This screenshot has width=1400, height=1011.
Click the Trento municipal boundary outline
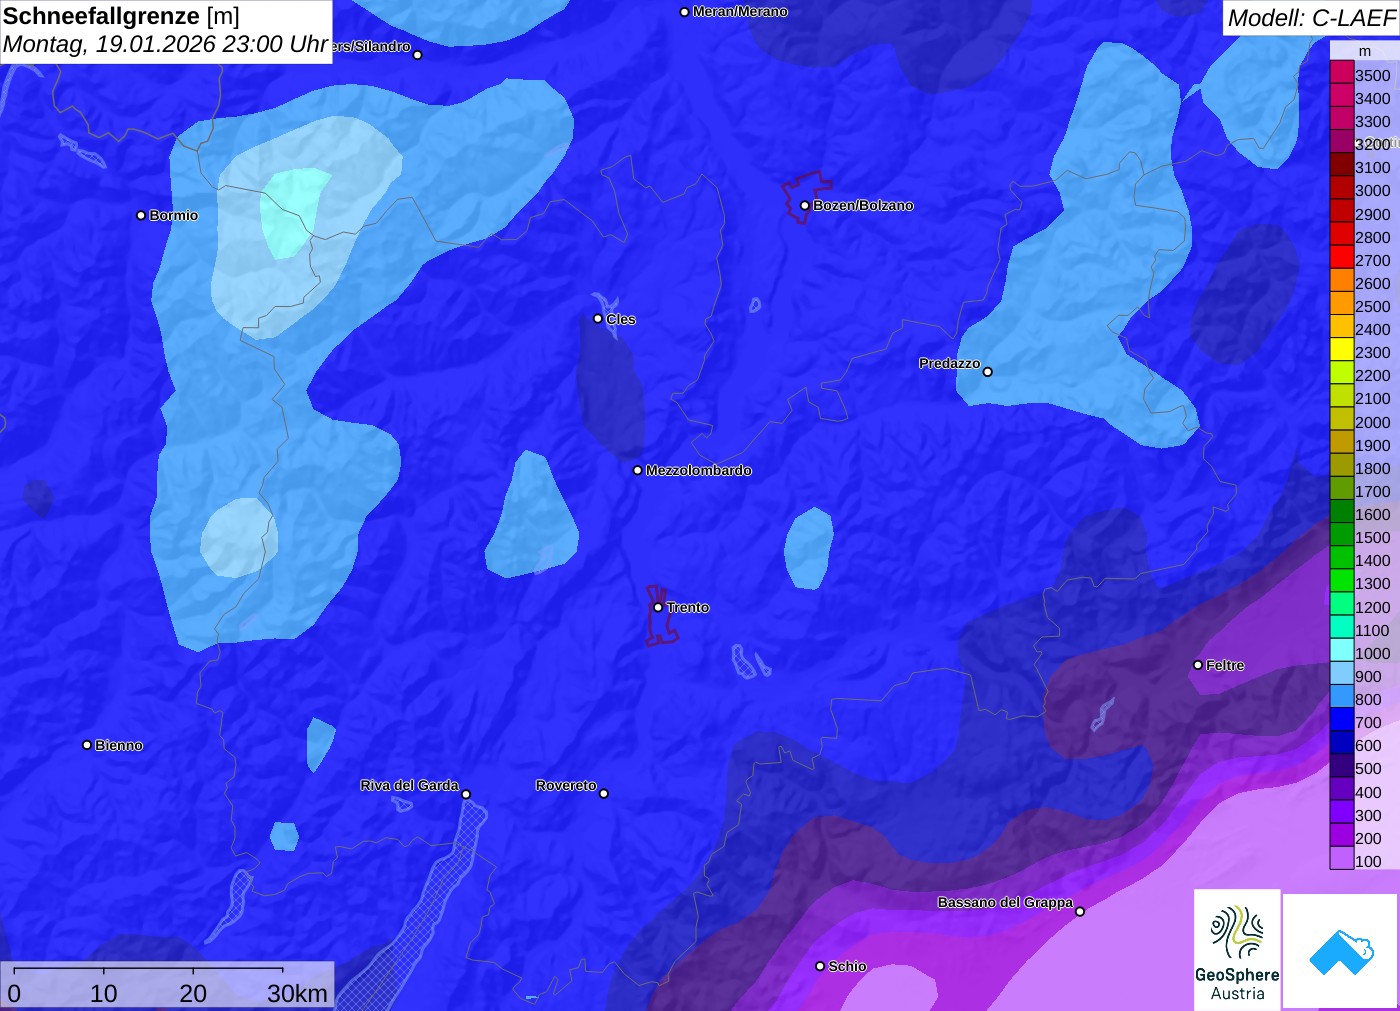tap(660, 615)
